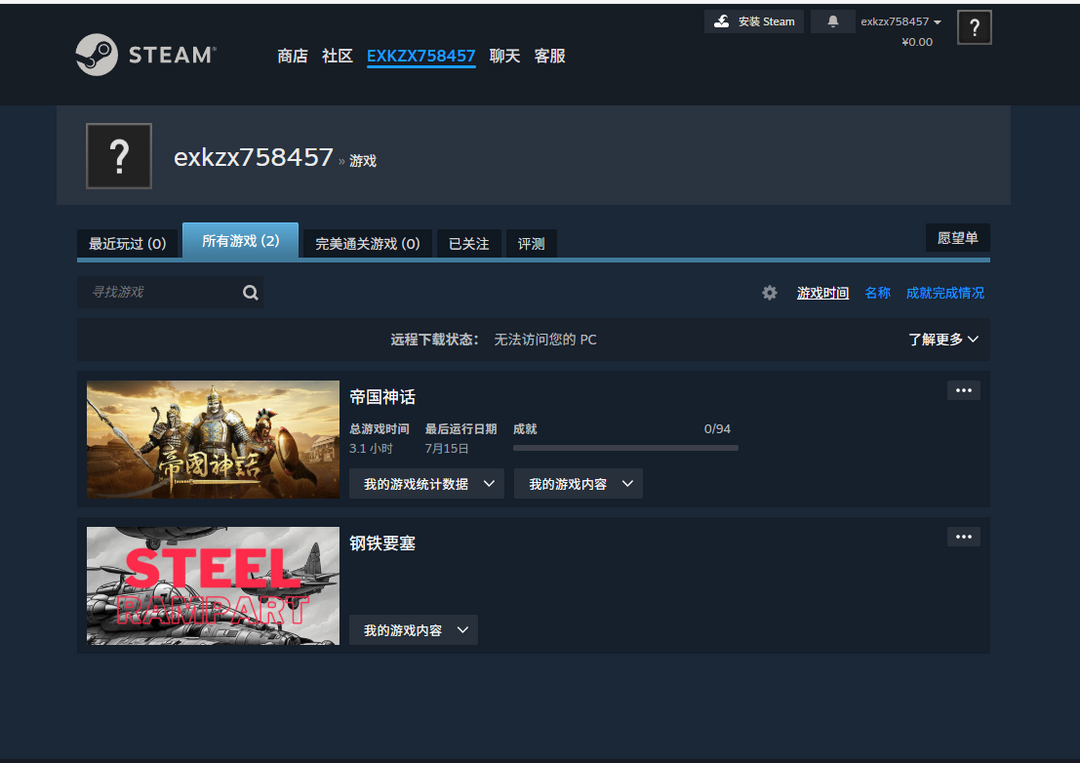Open the exkzx758457 account dropdown
The width and height of the screenshot is (1080, 763).
(901, 22)
